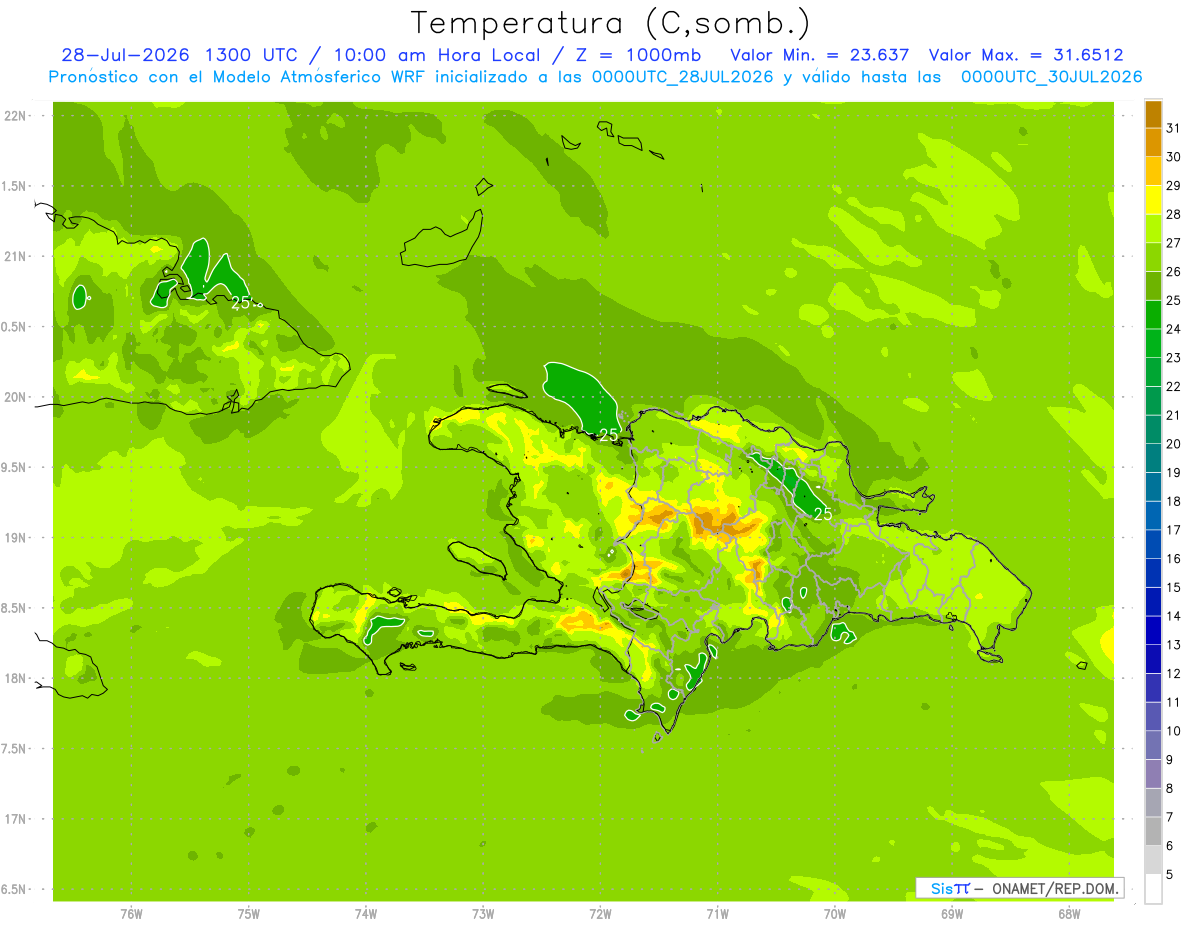Click the '25' contour label in eastern Cuba
The width and height of the screenshot is (1200, 927).
pos(241,302)
